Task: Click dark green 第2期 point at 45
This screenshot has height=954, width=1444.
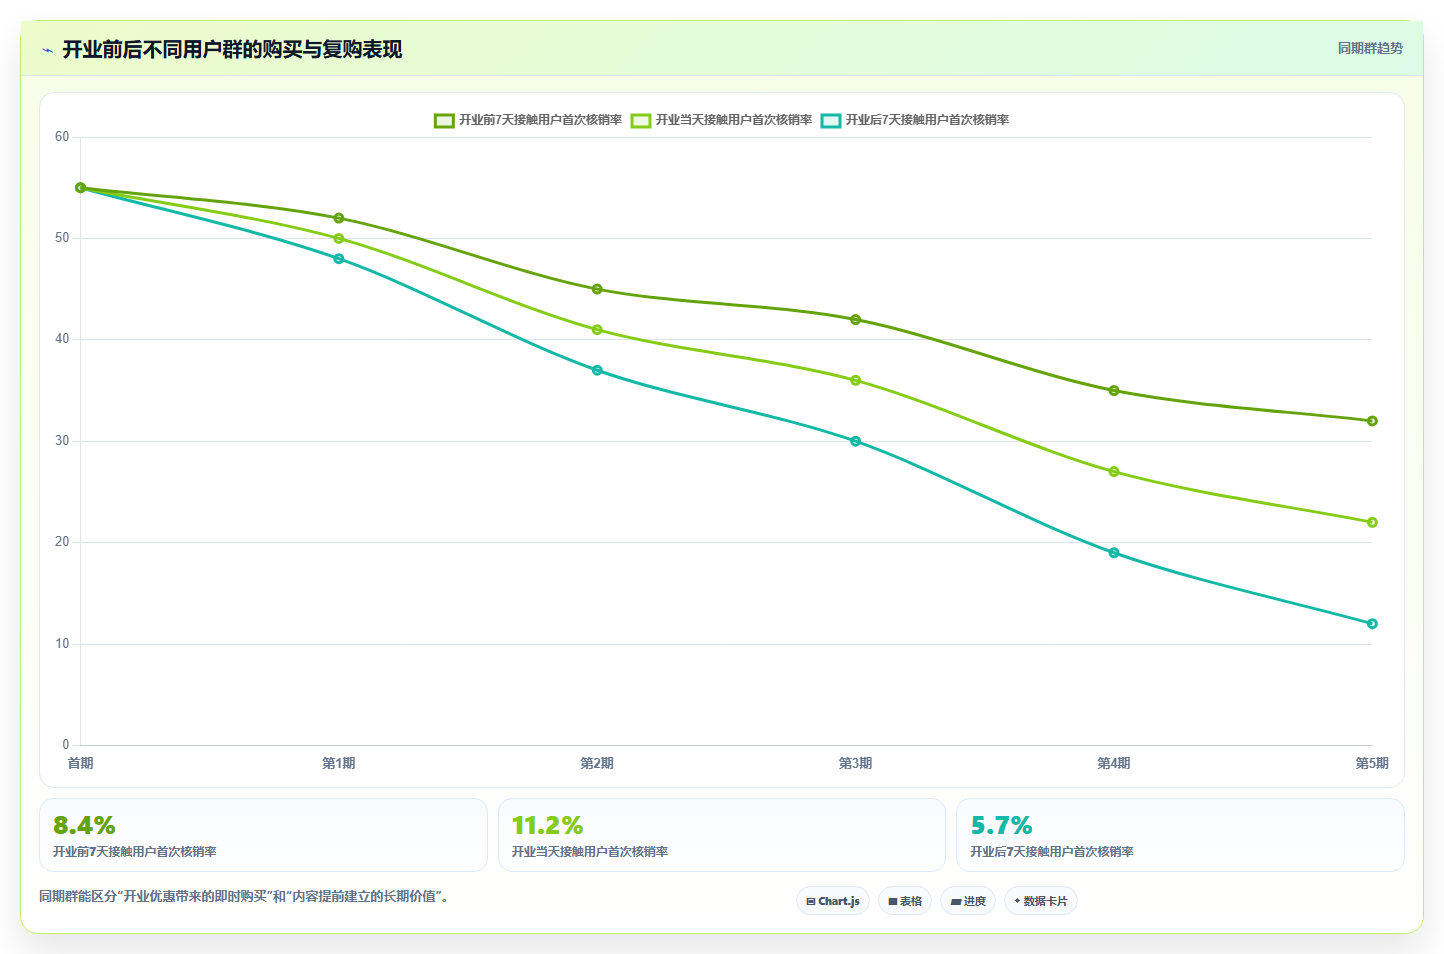Action: [597, 289]
